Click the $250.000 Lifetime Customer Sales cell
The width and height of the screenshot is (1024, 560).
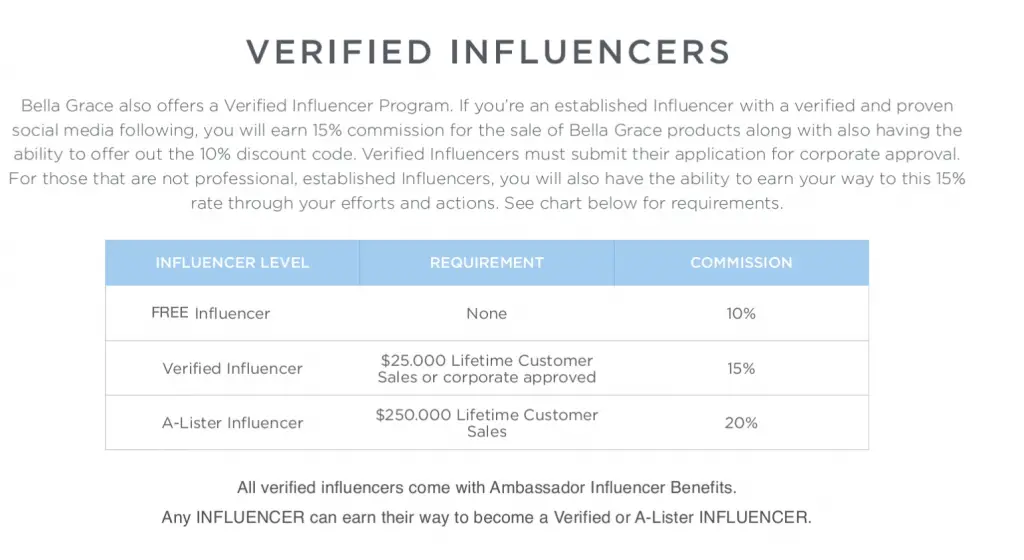point(487,423)
